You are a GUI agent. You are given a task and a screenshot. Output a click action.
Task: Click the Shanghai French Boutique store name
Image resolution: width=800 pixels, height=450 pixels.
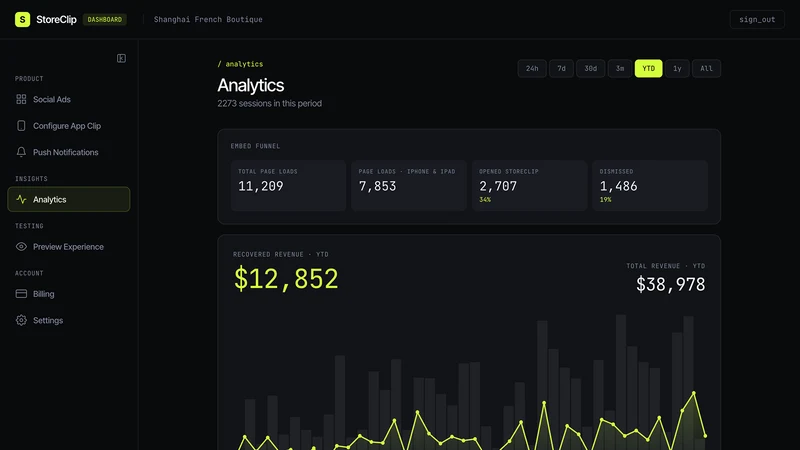208,19
